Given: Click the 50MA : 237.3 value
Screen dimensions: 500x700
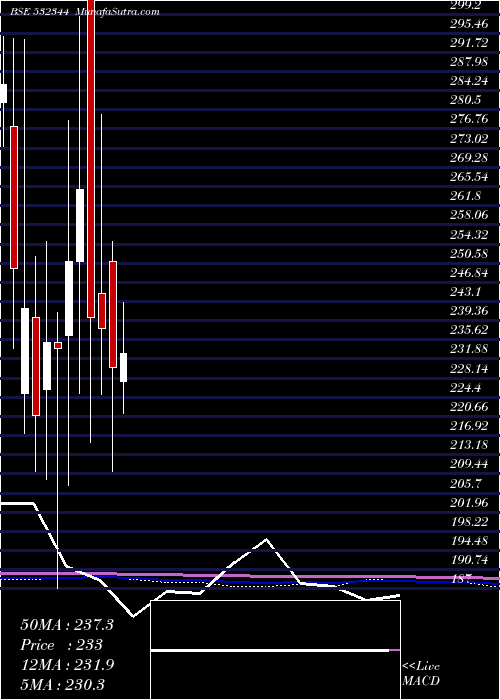Looking at the screenshot, I should point(67,625).
